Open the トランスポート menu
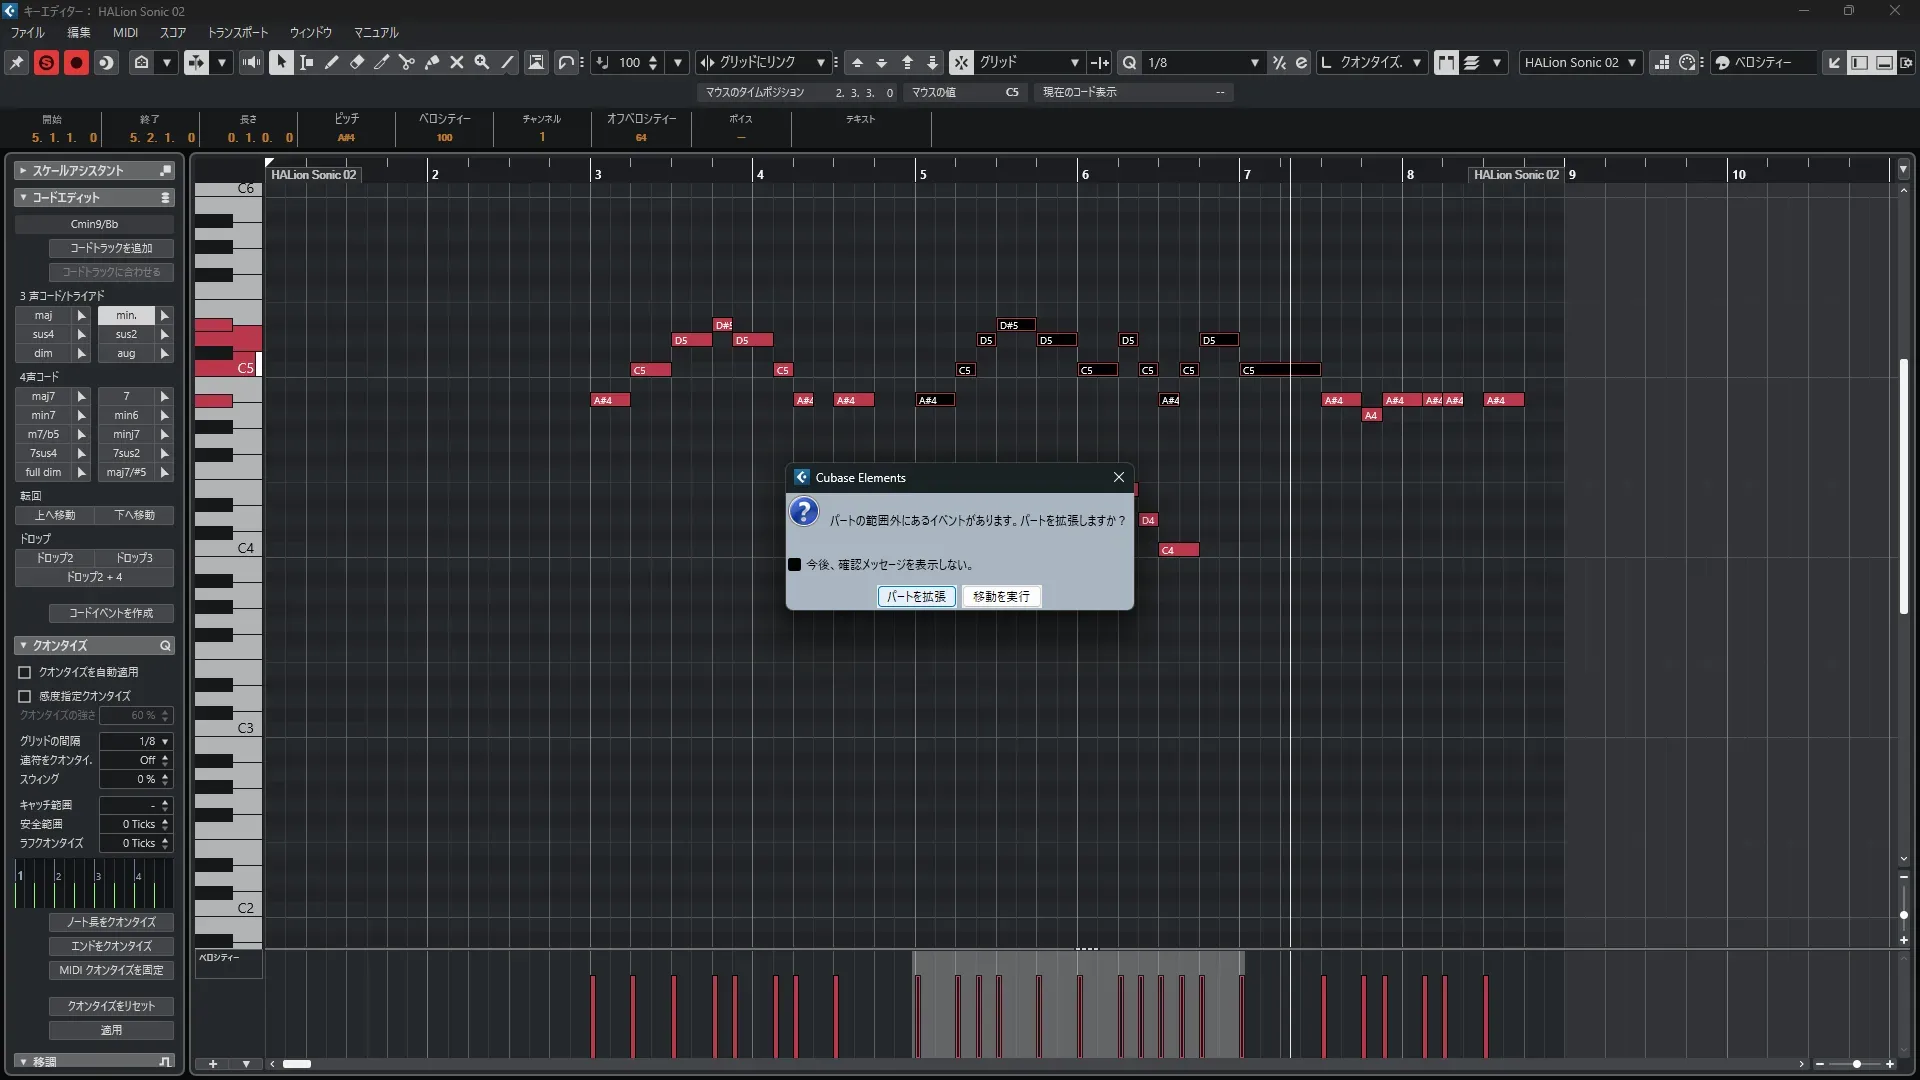This screenshot has height=1080, width=1920. click(x=237, y=33)
